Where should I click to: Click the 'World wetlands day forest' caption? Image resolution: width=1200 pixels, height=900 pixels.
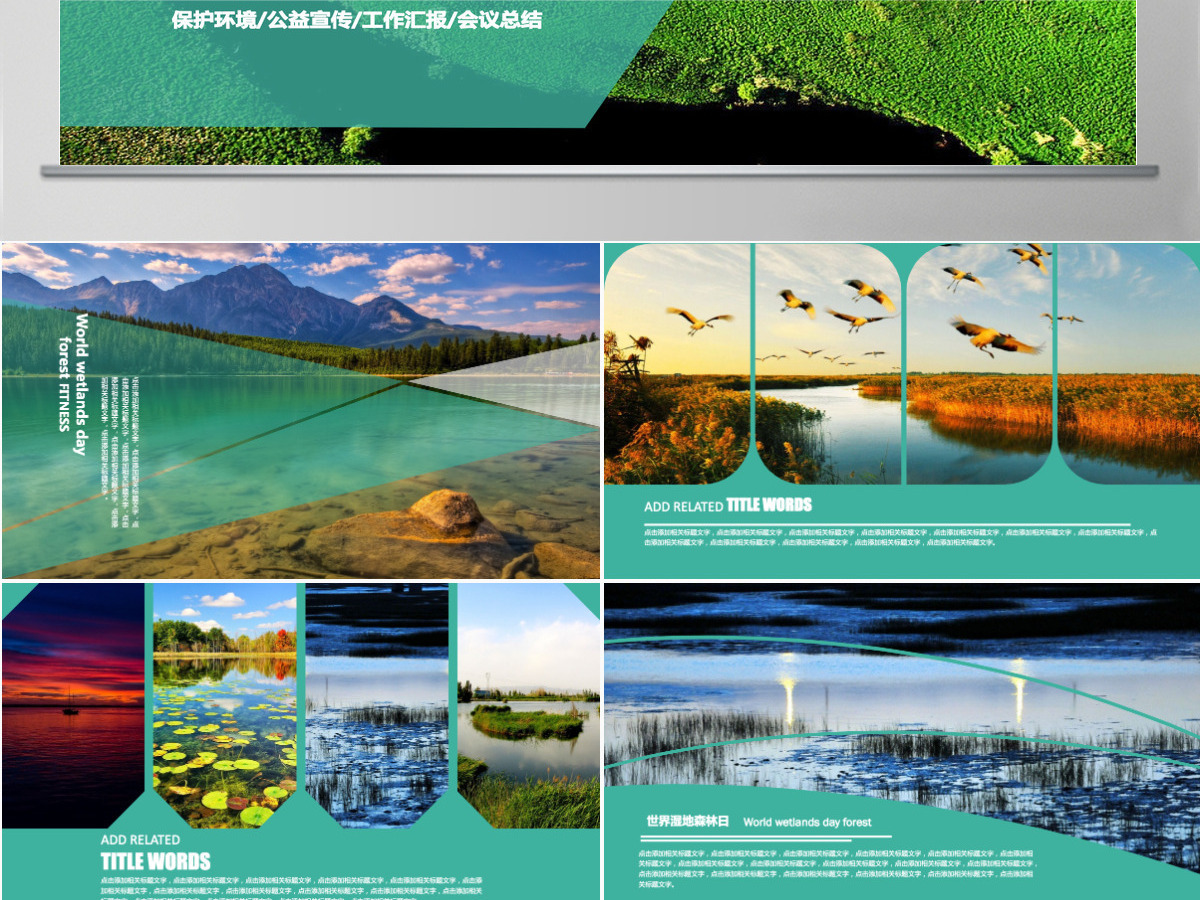tap(807, 822)
